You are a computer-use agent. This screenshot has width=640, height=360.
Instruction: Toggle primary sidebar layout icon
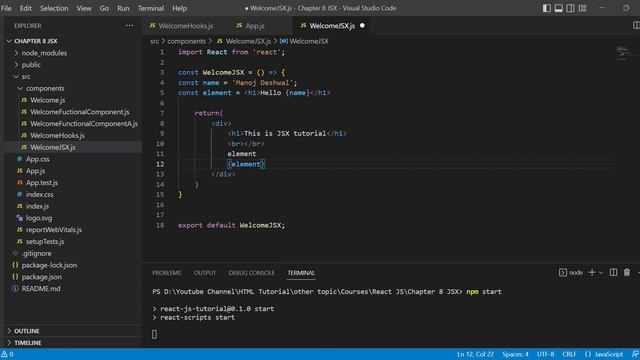[x=547, y=8]
